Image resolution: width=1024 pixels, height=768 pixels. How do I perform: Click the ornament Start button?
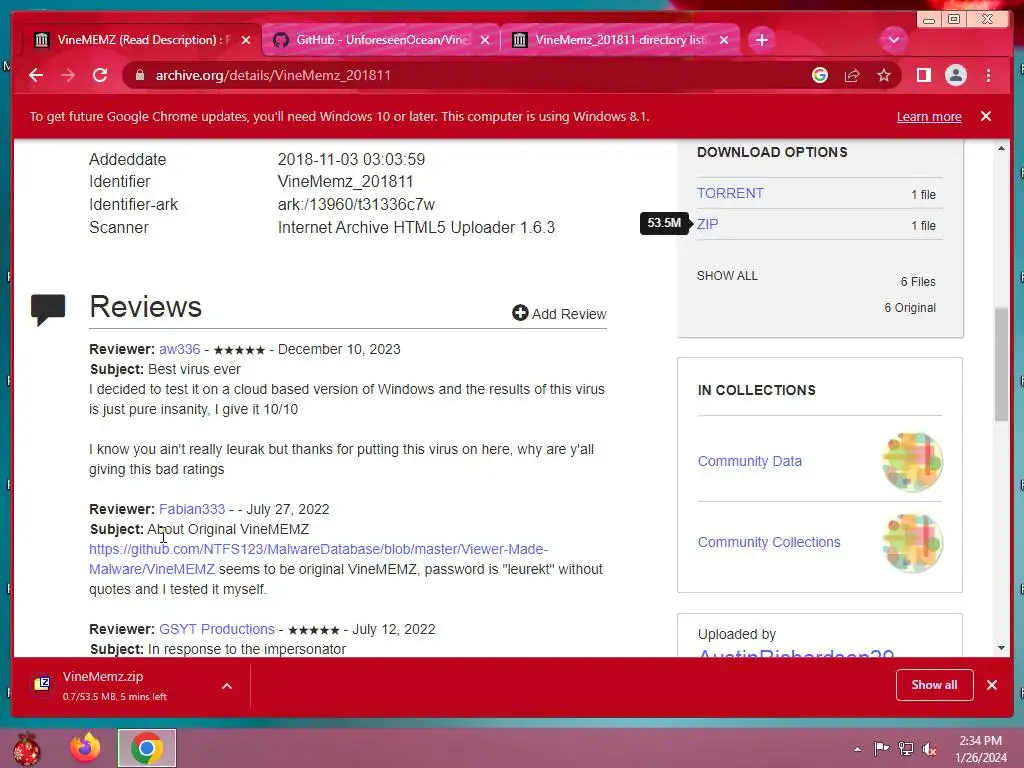pyautogui.click(x=27, y=748)
